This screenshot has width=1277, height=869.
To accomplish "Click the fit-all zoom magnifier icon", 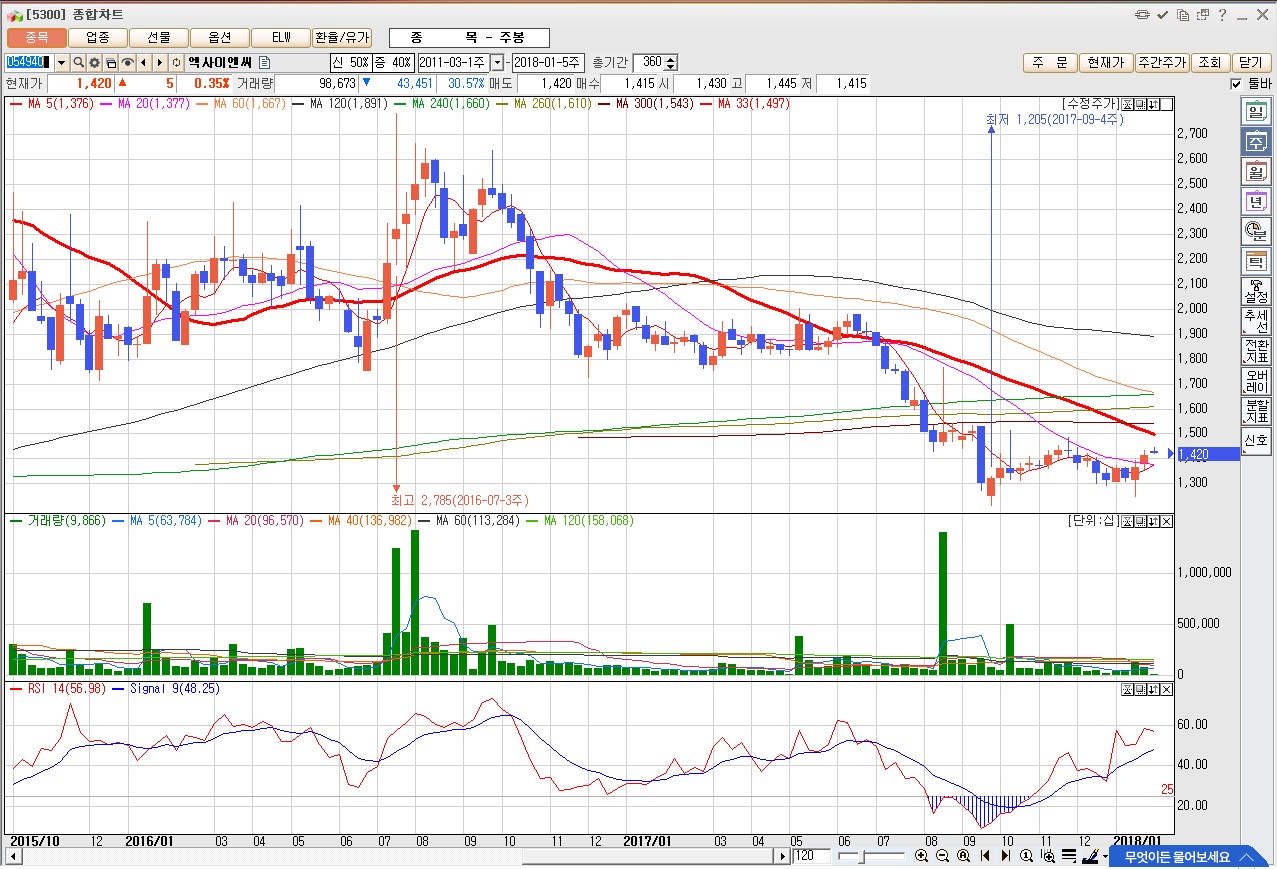I will 963,856.
